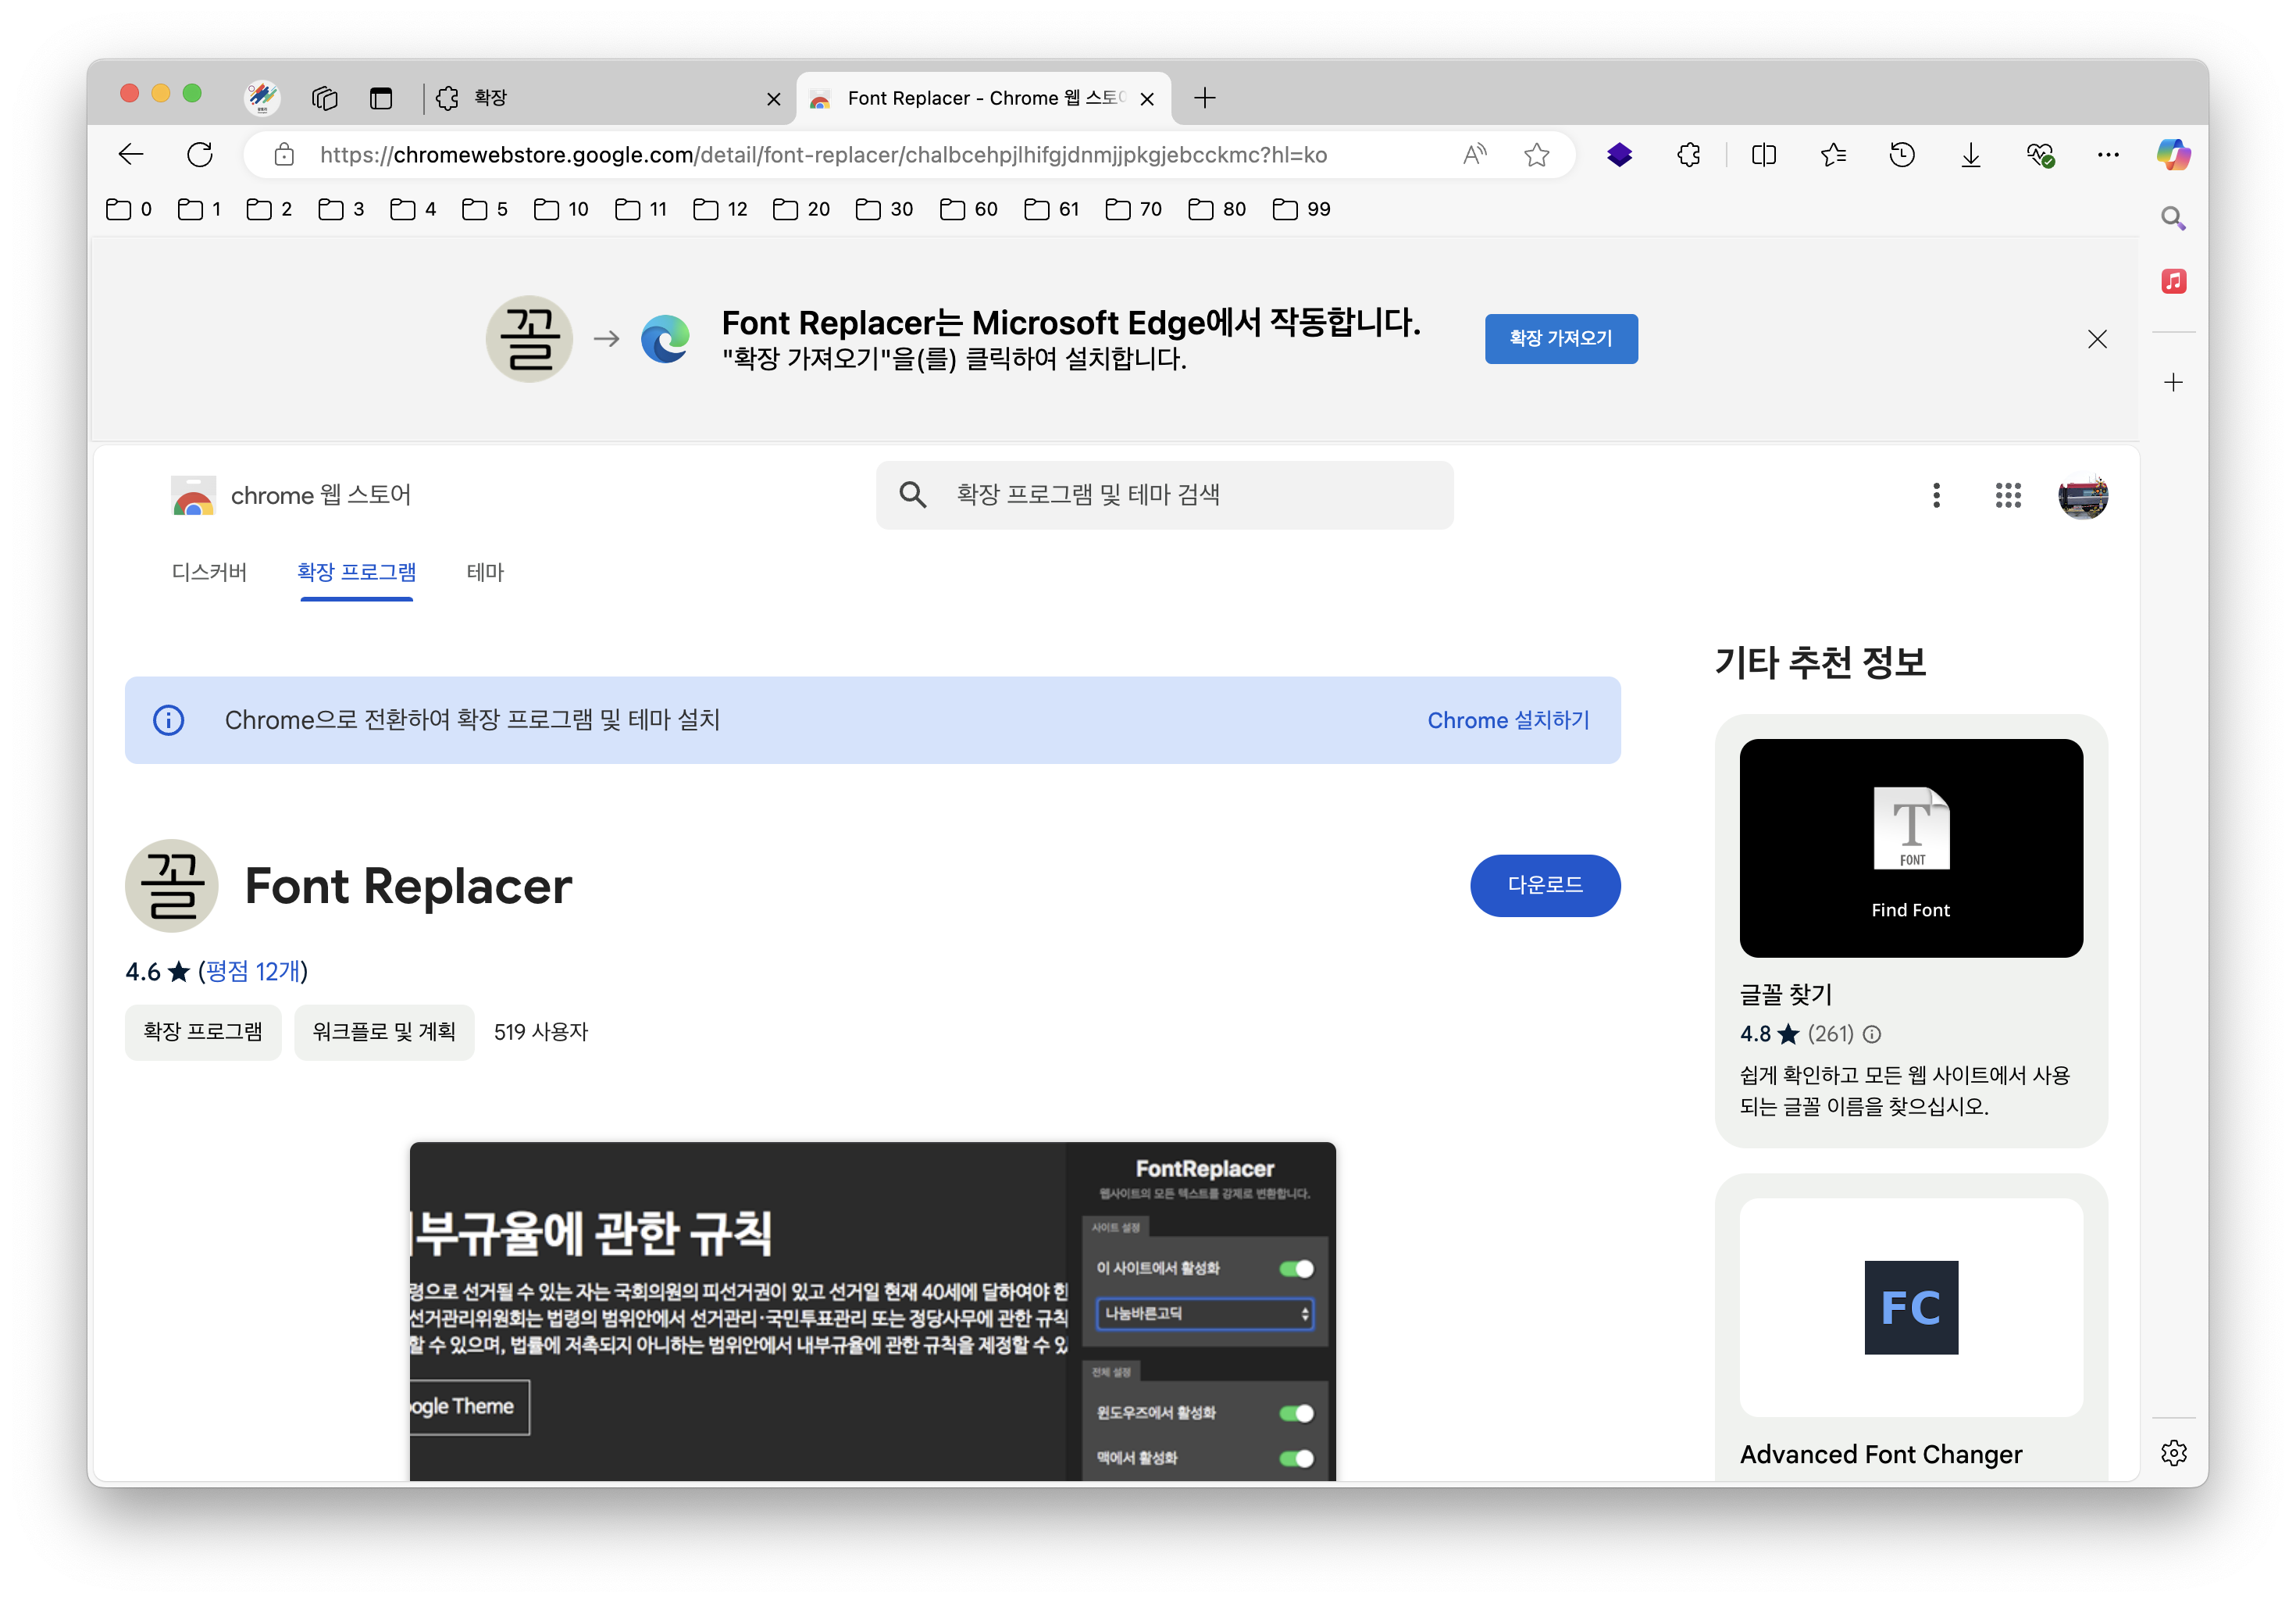The width and height of the screenshot is (2296, 1603).
Task: Click the info icon in Chrome notice
Action: (168, 720)
